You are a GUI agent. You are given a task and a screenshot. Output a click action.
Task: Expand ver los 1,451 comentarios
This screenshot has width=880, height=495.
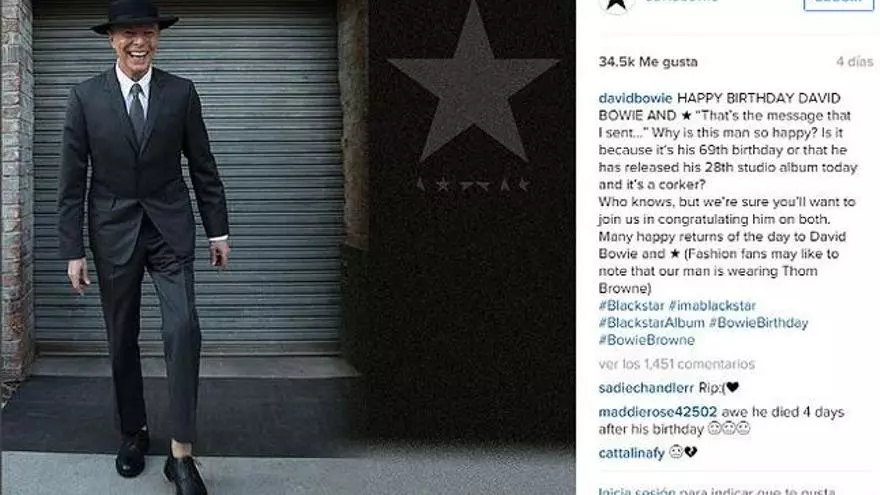(676, 364)
